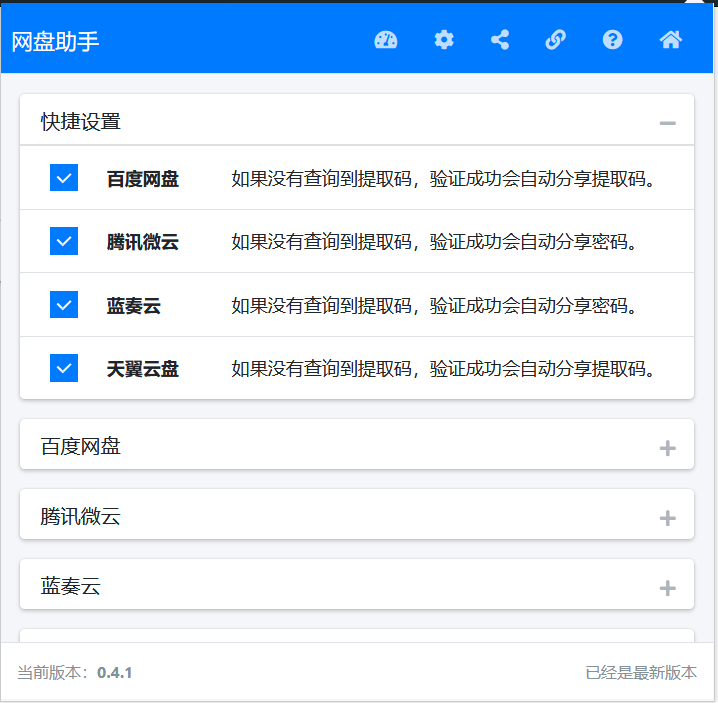
Task: Click the bold 腾讯微云 row label
Action: point(142,242)
